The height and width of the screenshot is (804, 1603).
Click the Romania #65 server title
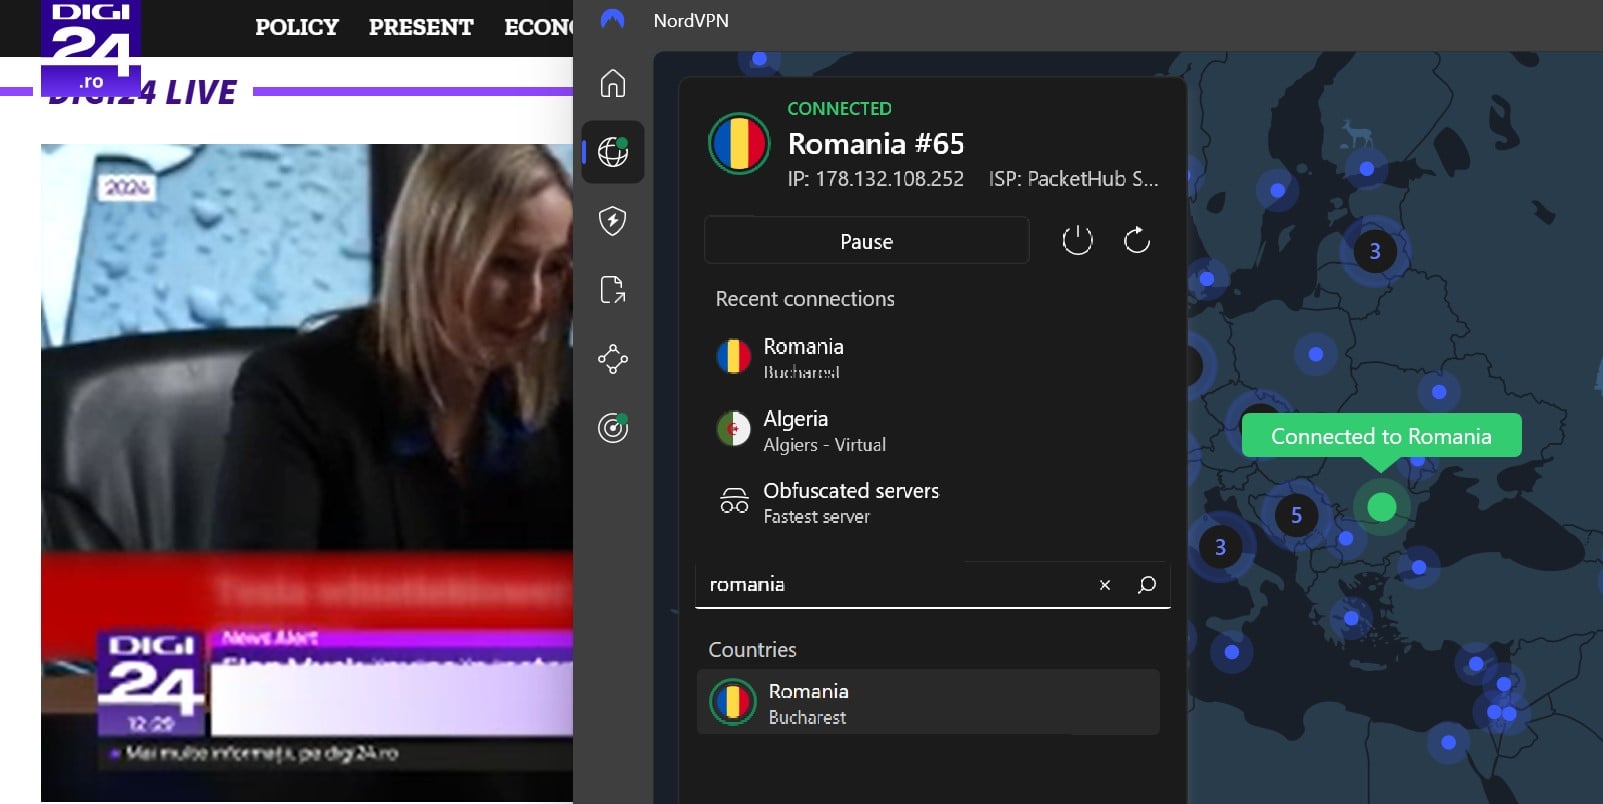point(876,144)
